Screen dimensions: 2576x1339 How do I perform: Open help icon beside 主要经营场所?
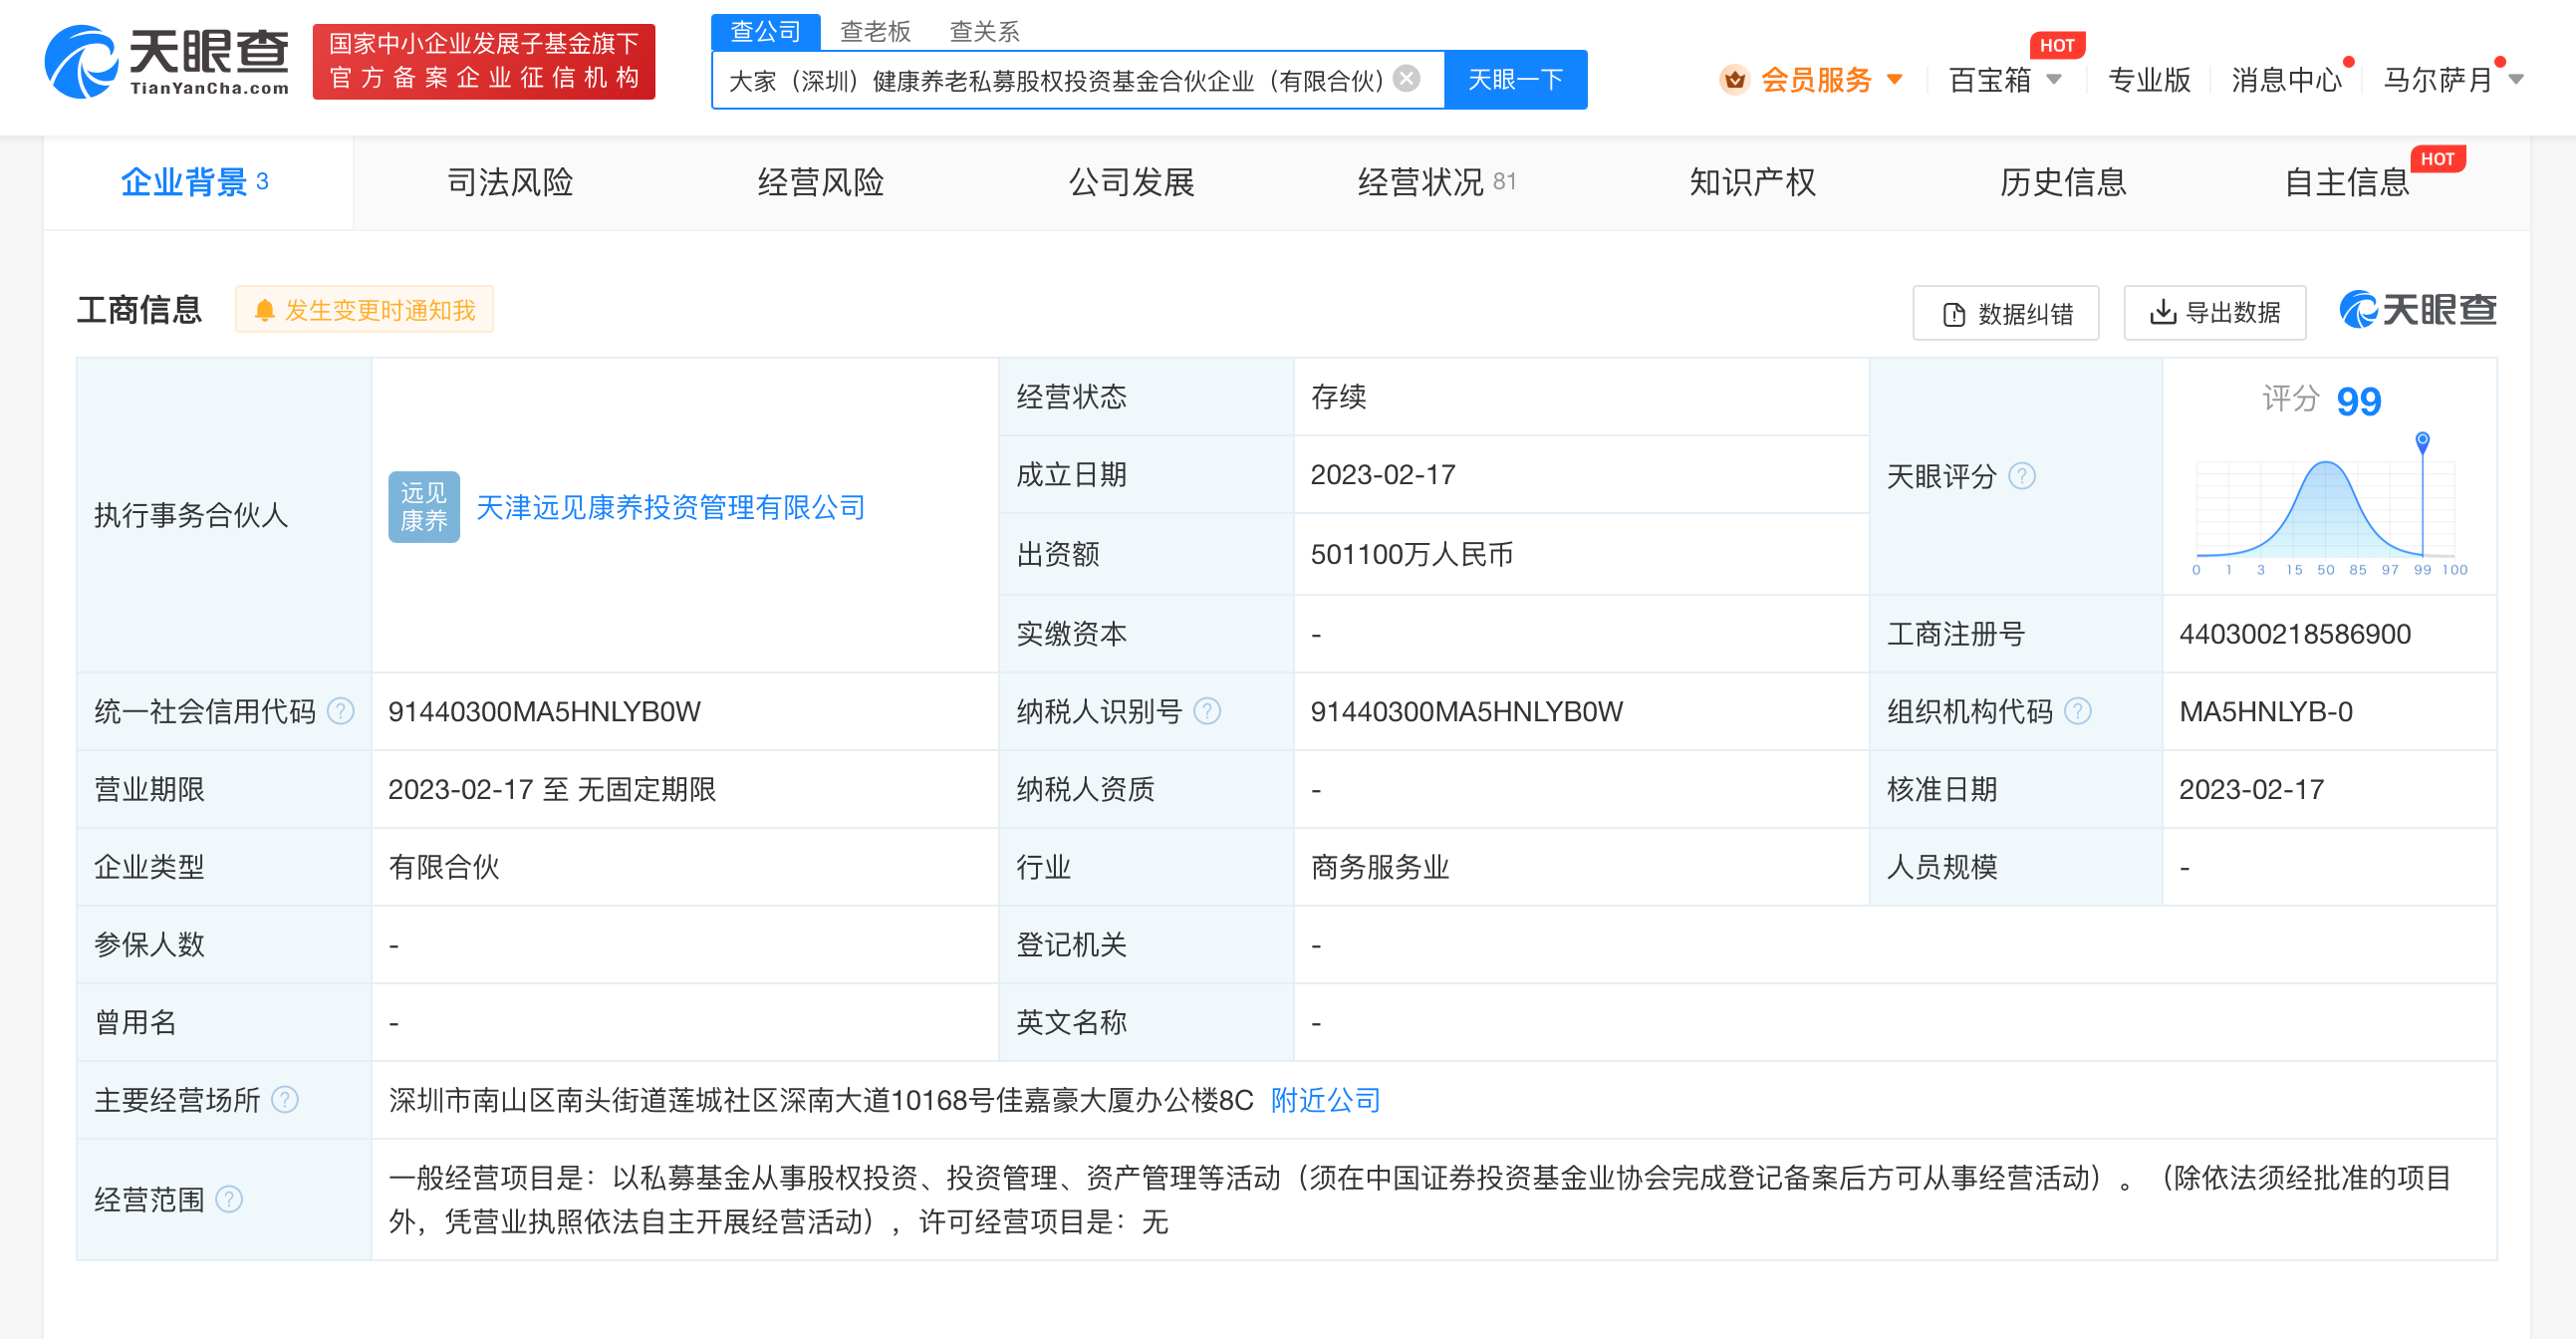285,1100
